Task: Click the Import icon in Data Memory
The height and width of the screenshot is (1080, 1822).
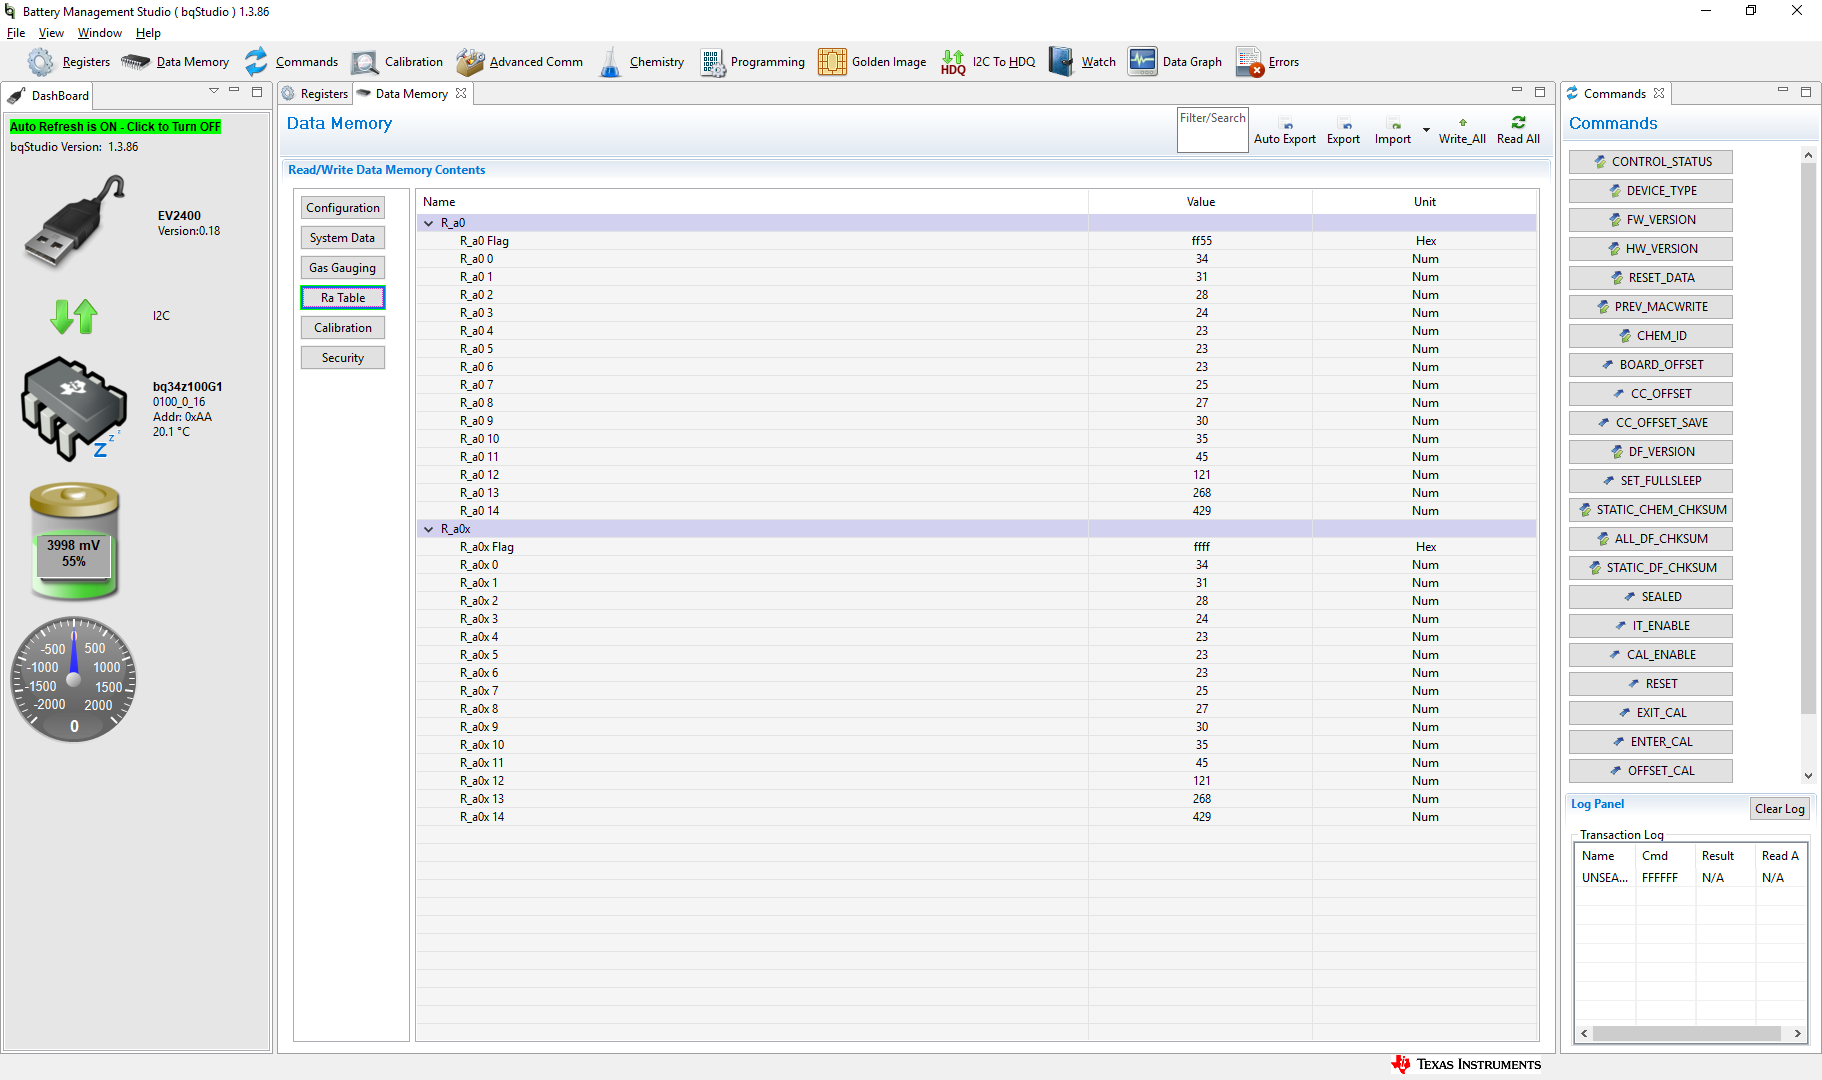Action: pyautogui.click(x=1393, y=132)
